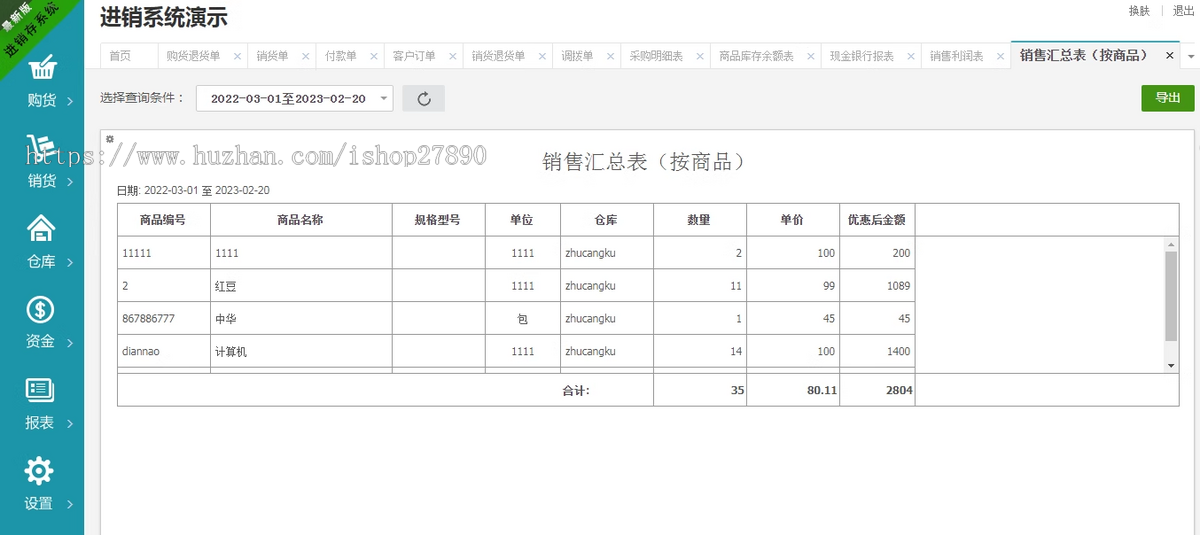1200x535 pixels.
Task: Close the 调拨单 tab
Action: click(x=610, y=56)
